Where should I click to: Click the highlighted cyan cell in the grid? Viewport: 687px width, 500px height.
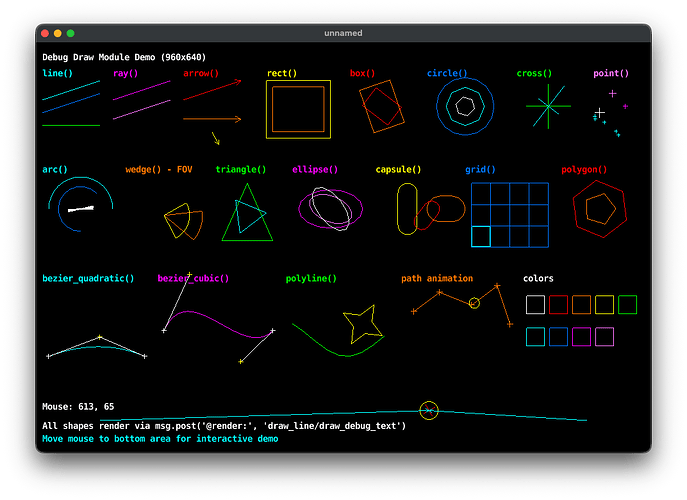click(481, 237)
